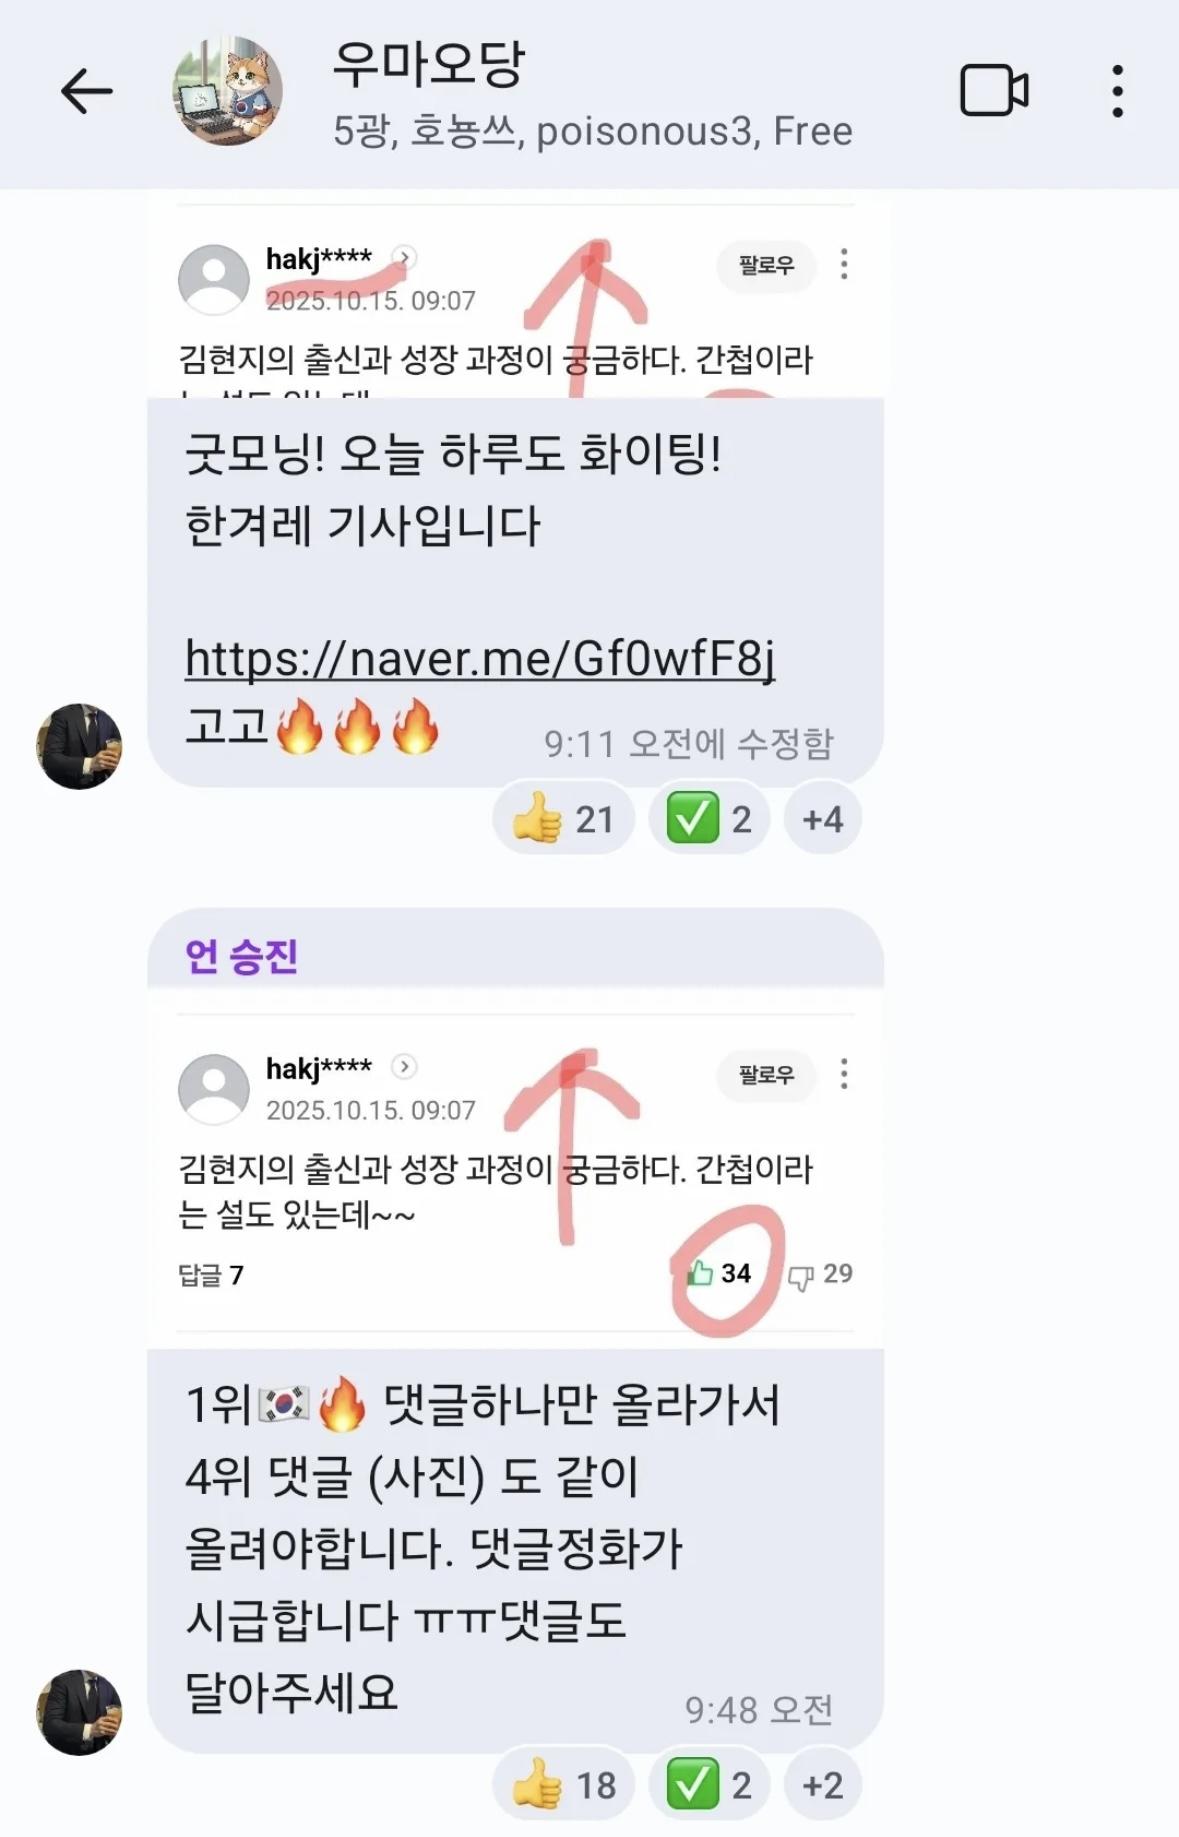
Task: Tap the check mark reaction under first message
Action: pos(708,819)
